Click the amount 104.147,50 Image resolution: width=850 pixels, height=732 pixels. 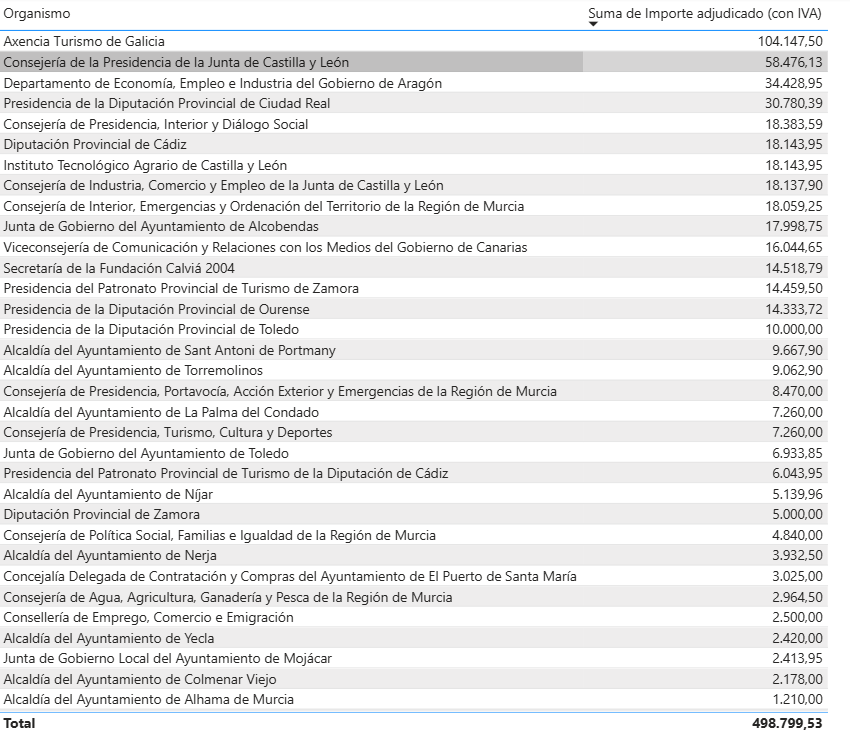point(790,41)
